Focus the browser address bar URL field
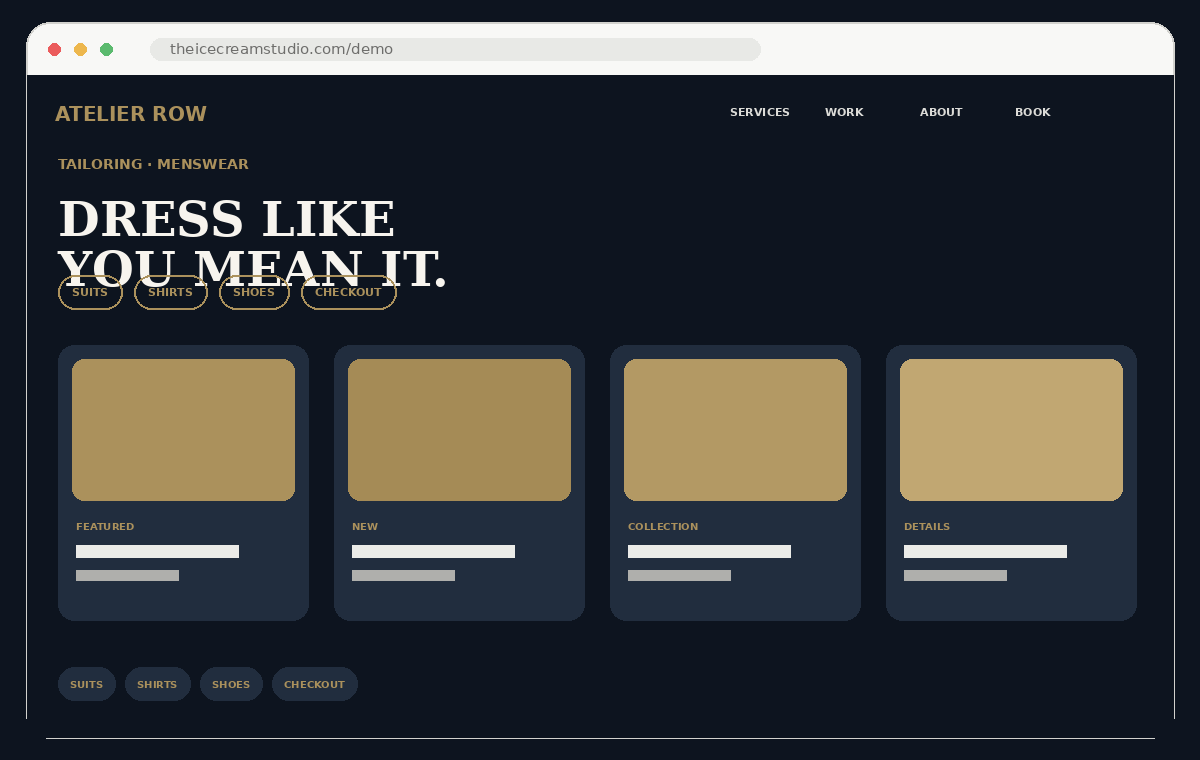Image resolution: width=1200 pixels, height=760 pixels. point(455,49)
